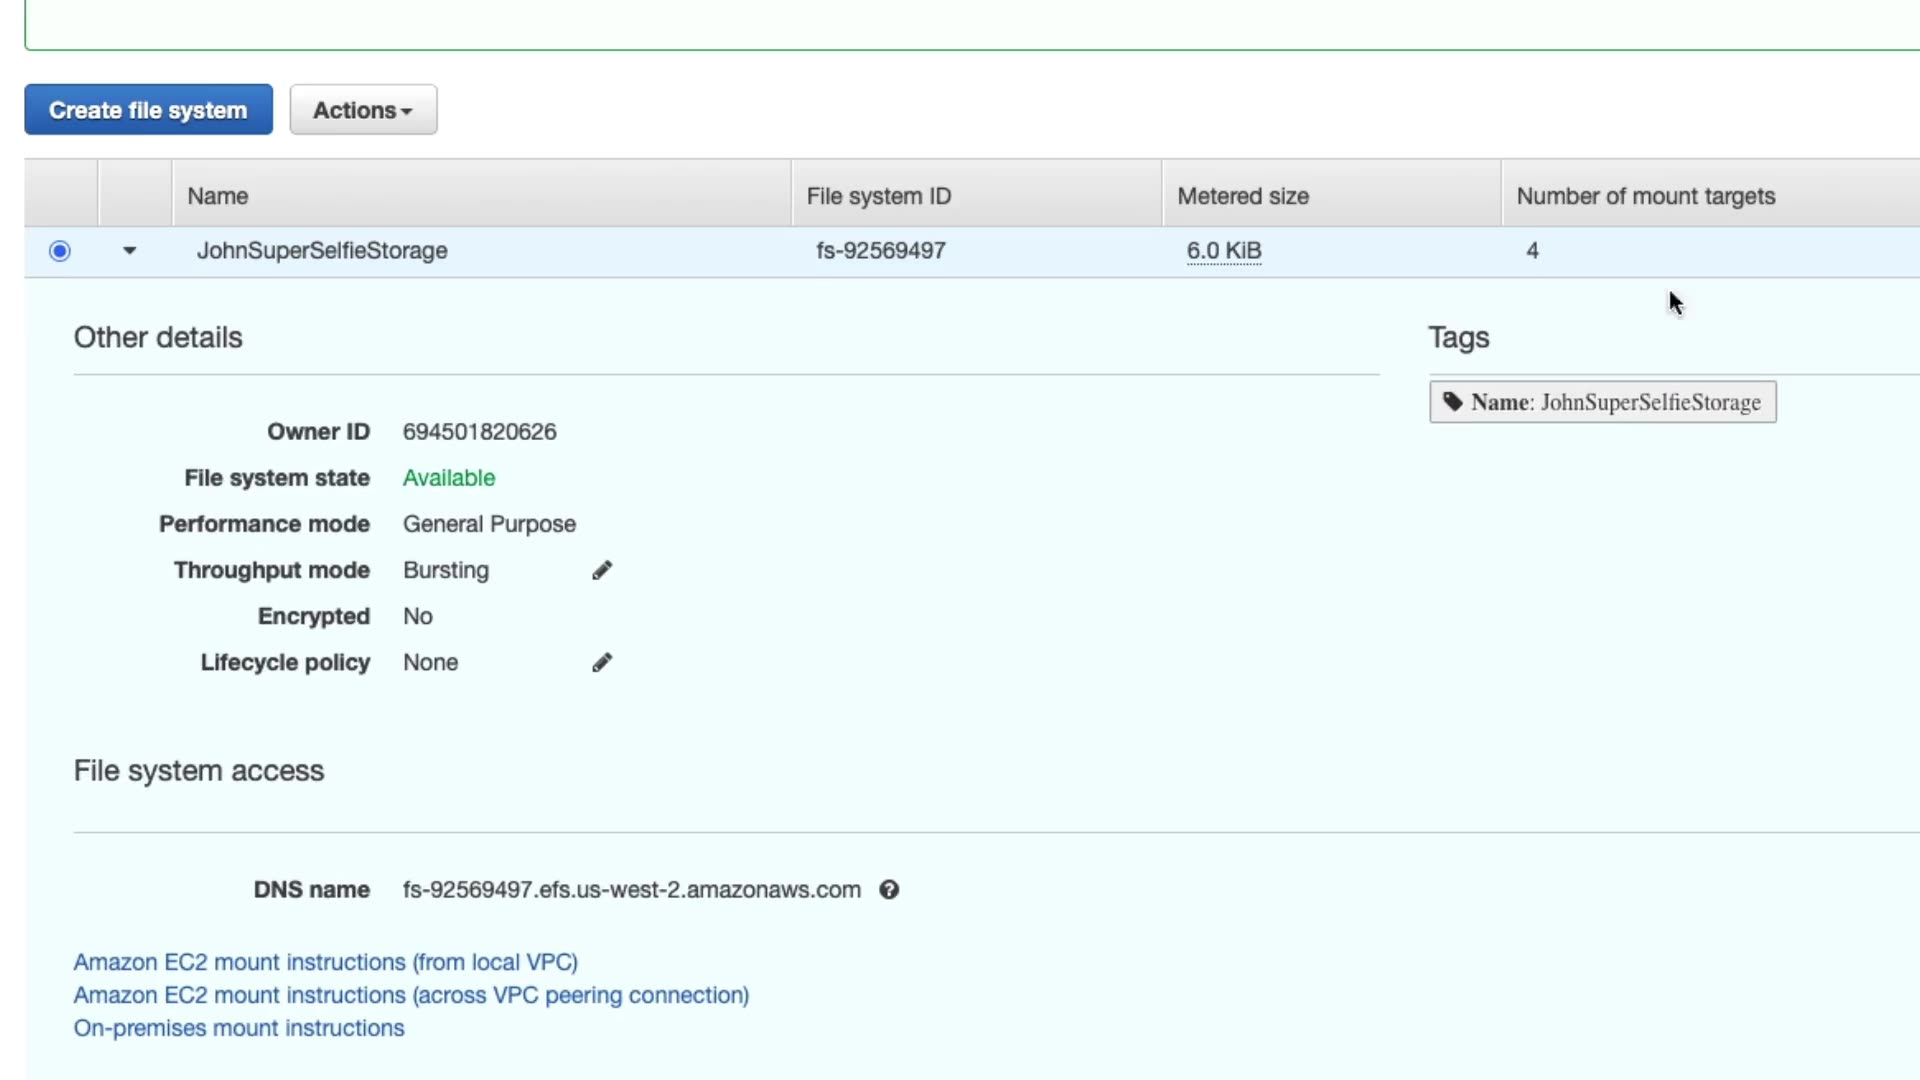1920x1080 pixels.
Task: Click Create file system button
Action: point(148,110)
